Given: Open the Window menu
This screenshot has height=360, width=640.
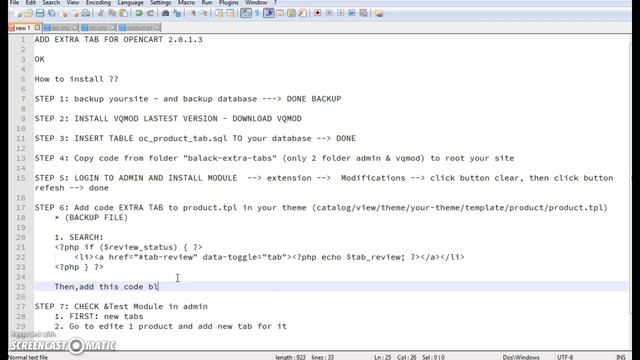Looking at the screenshot, I should click(x=256, y=2).
